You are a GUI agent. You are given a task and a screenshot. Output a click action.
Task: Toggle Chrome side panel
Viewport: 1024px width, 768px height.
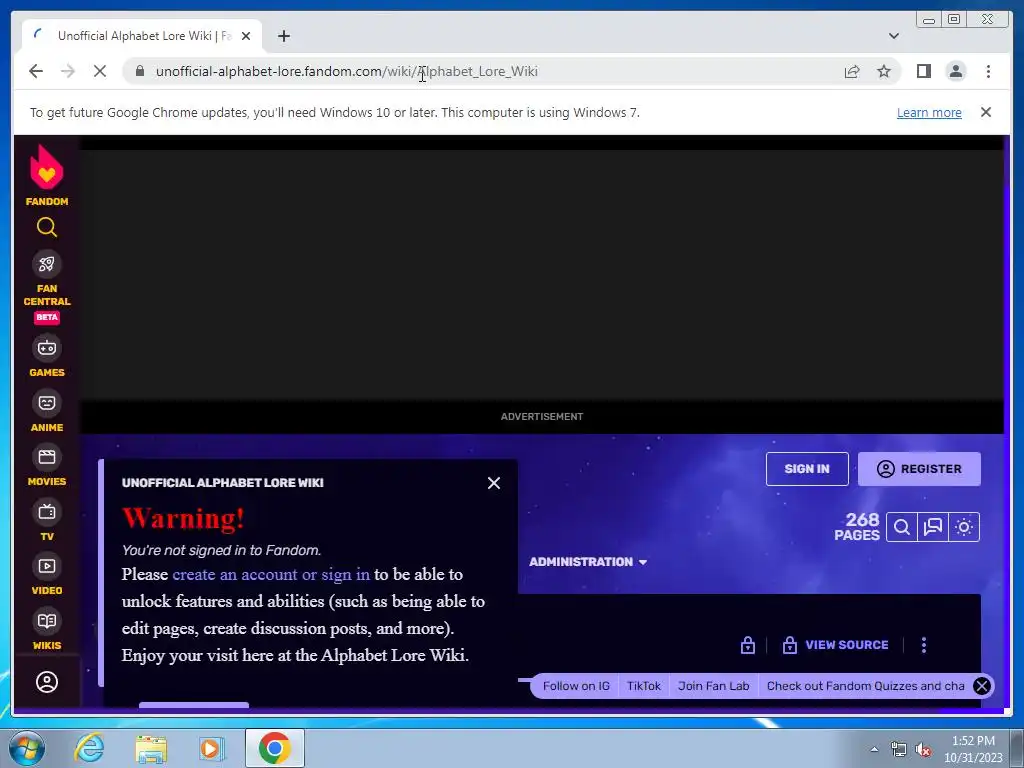coord(923,71)
